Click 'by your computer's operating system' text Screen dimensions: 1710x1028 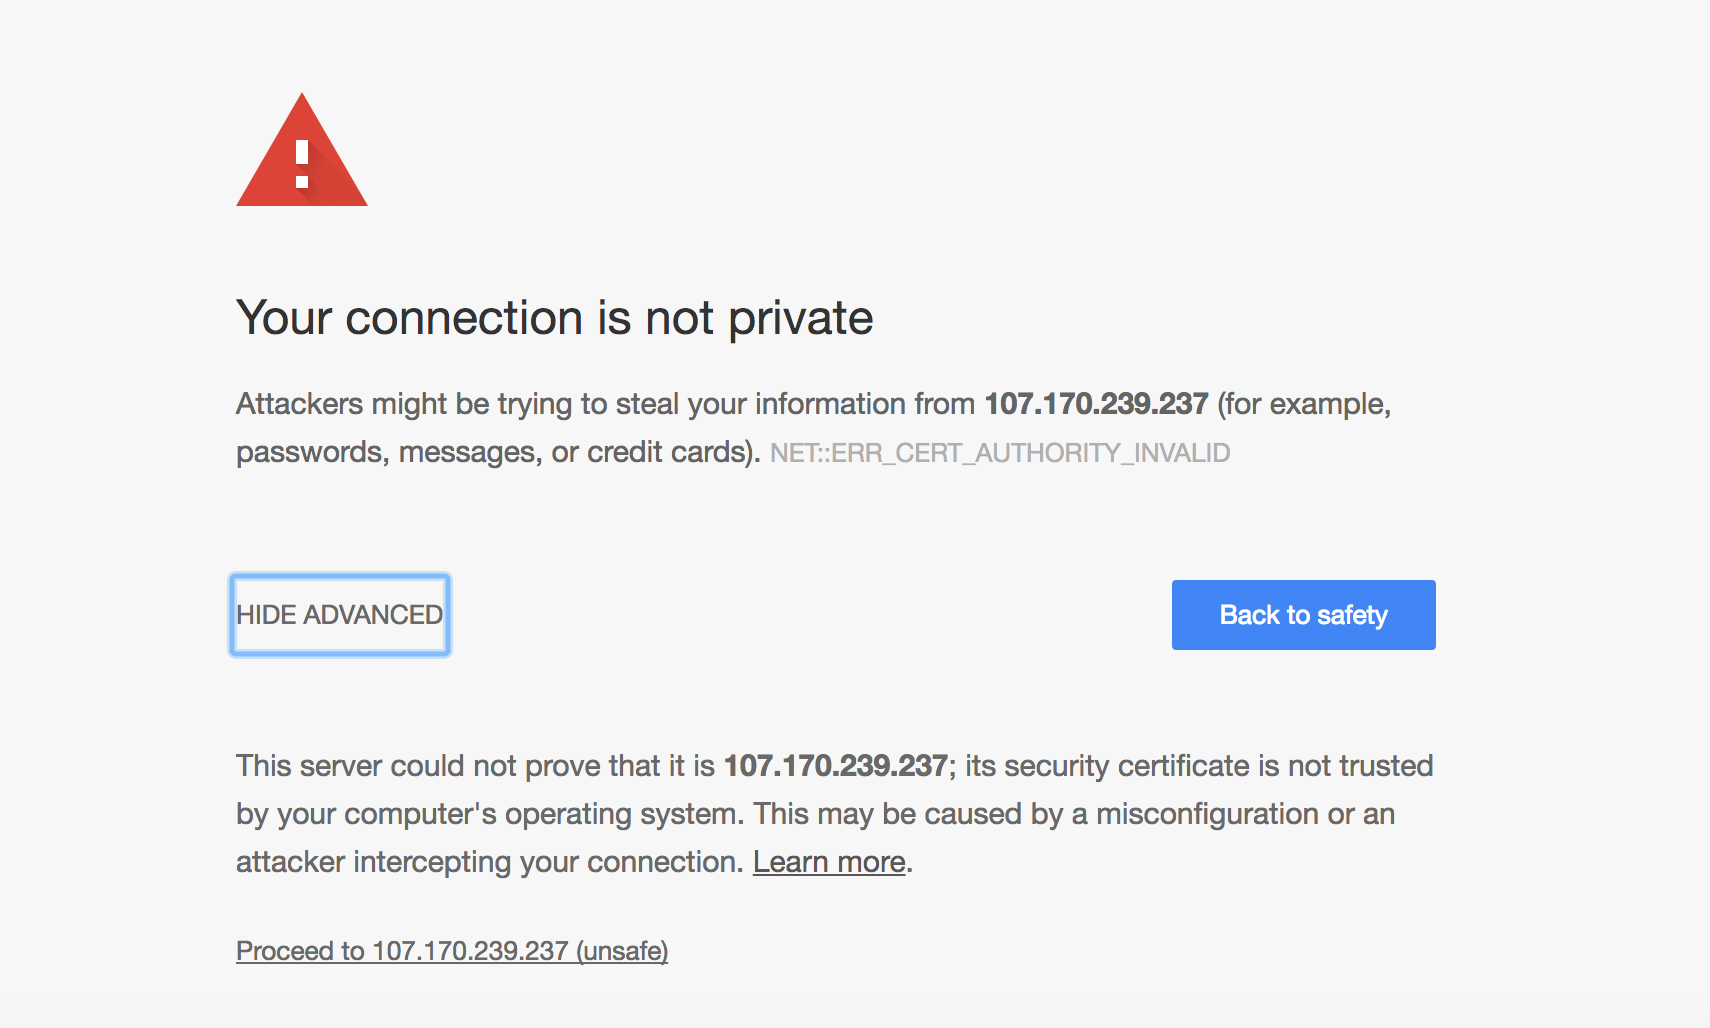point(488,814)
